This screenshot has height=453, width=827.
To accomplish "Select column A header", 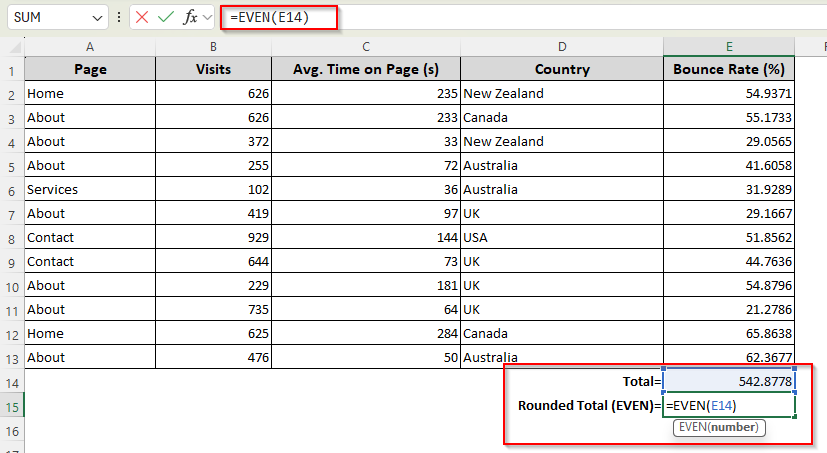I will tap(90, 47).
